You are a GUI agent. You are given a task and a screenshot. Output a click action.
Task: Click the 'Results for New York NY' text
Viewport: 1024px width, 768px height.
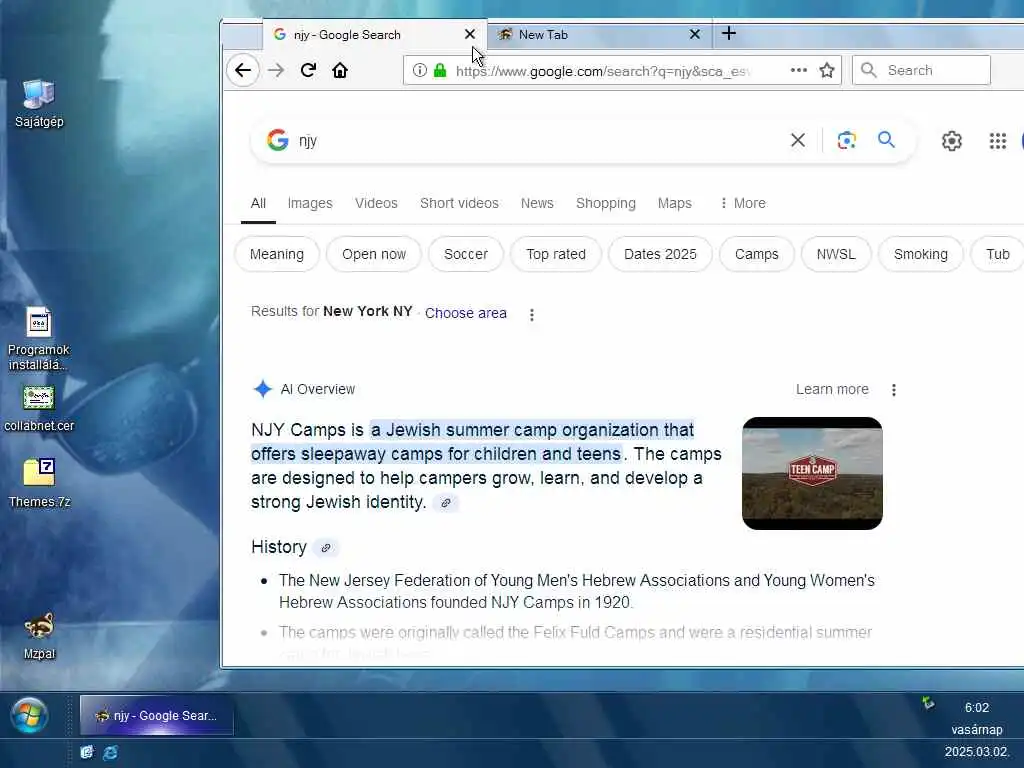[331, 312]
